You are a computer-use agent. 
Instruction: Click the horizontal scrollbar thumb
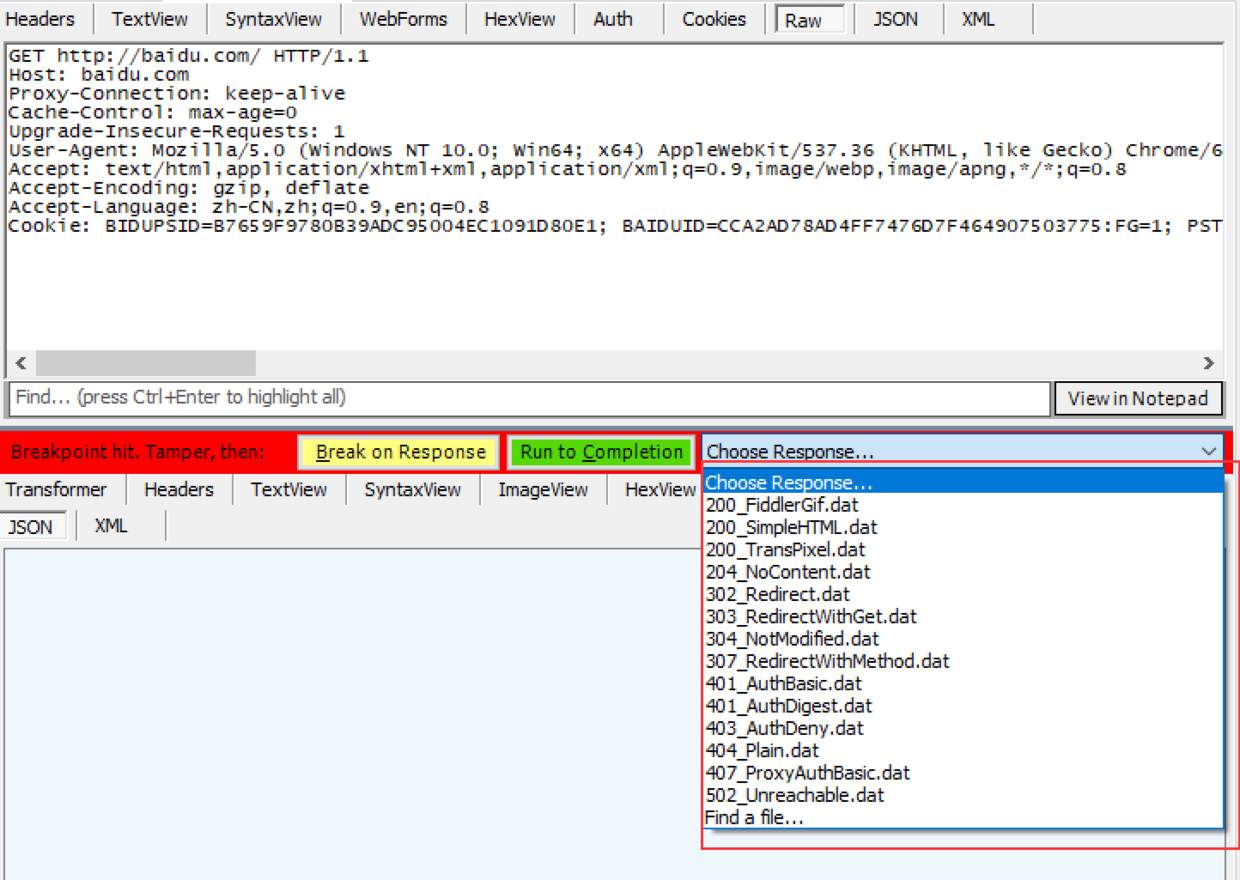(x=145, y=363)
